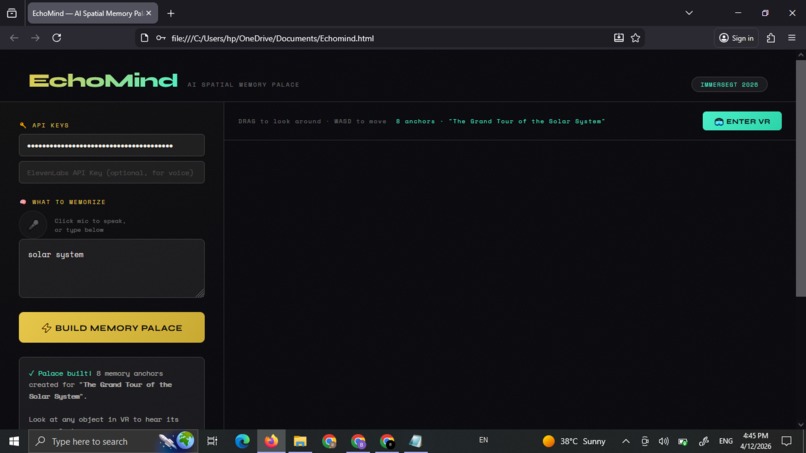Focus the masked API key field
The width and height of the screenshot is (806, 453).
click(x=112, y=146)
